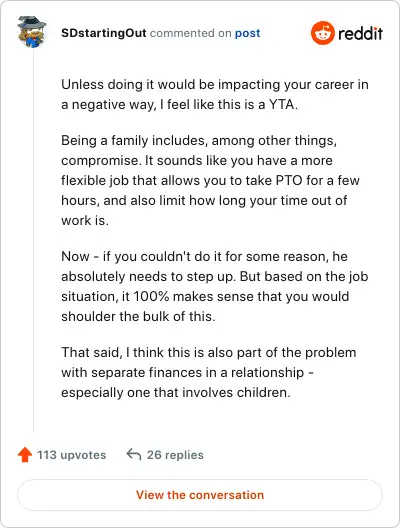The width and height of the screenshot is (400, 528).
Task: Click the orange Reddit Snoo logo icon
Action: [323, 33]
